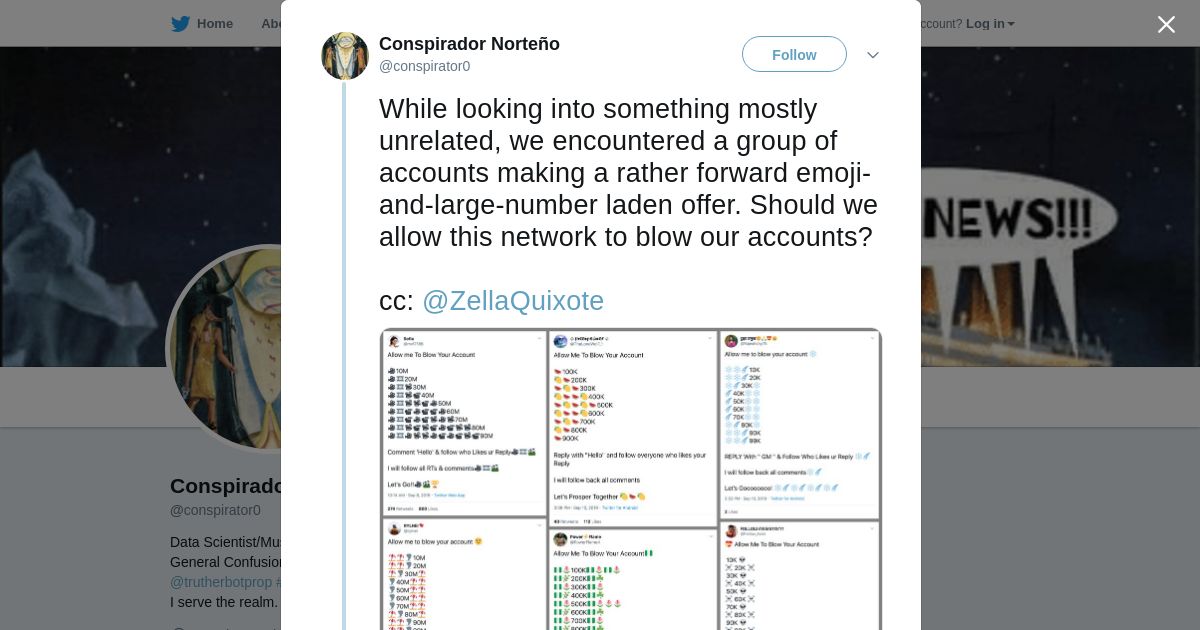This screenshot has height=630, width=1200.
Task: Open the About menu item in top bar
Action: (271, 24)
